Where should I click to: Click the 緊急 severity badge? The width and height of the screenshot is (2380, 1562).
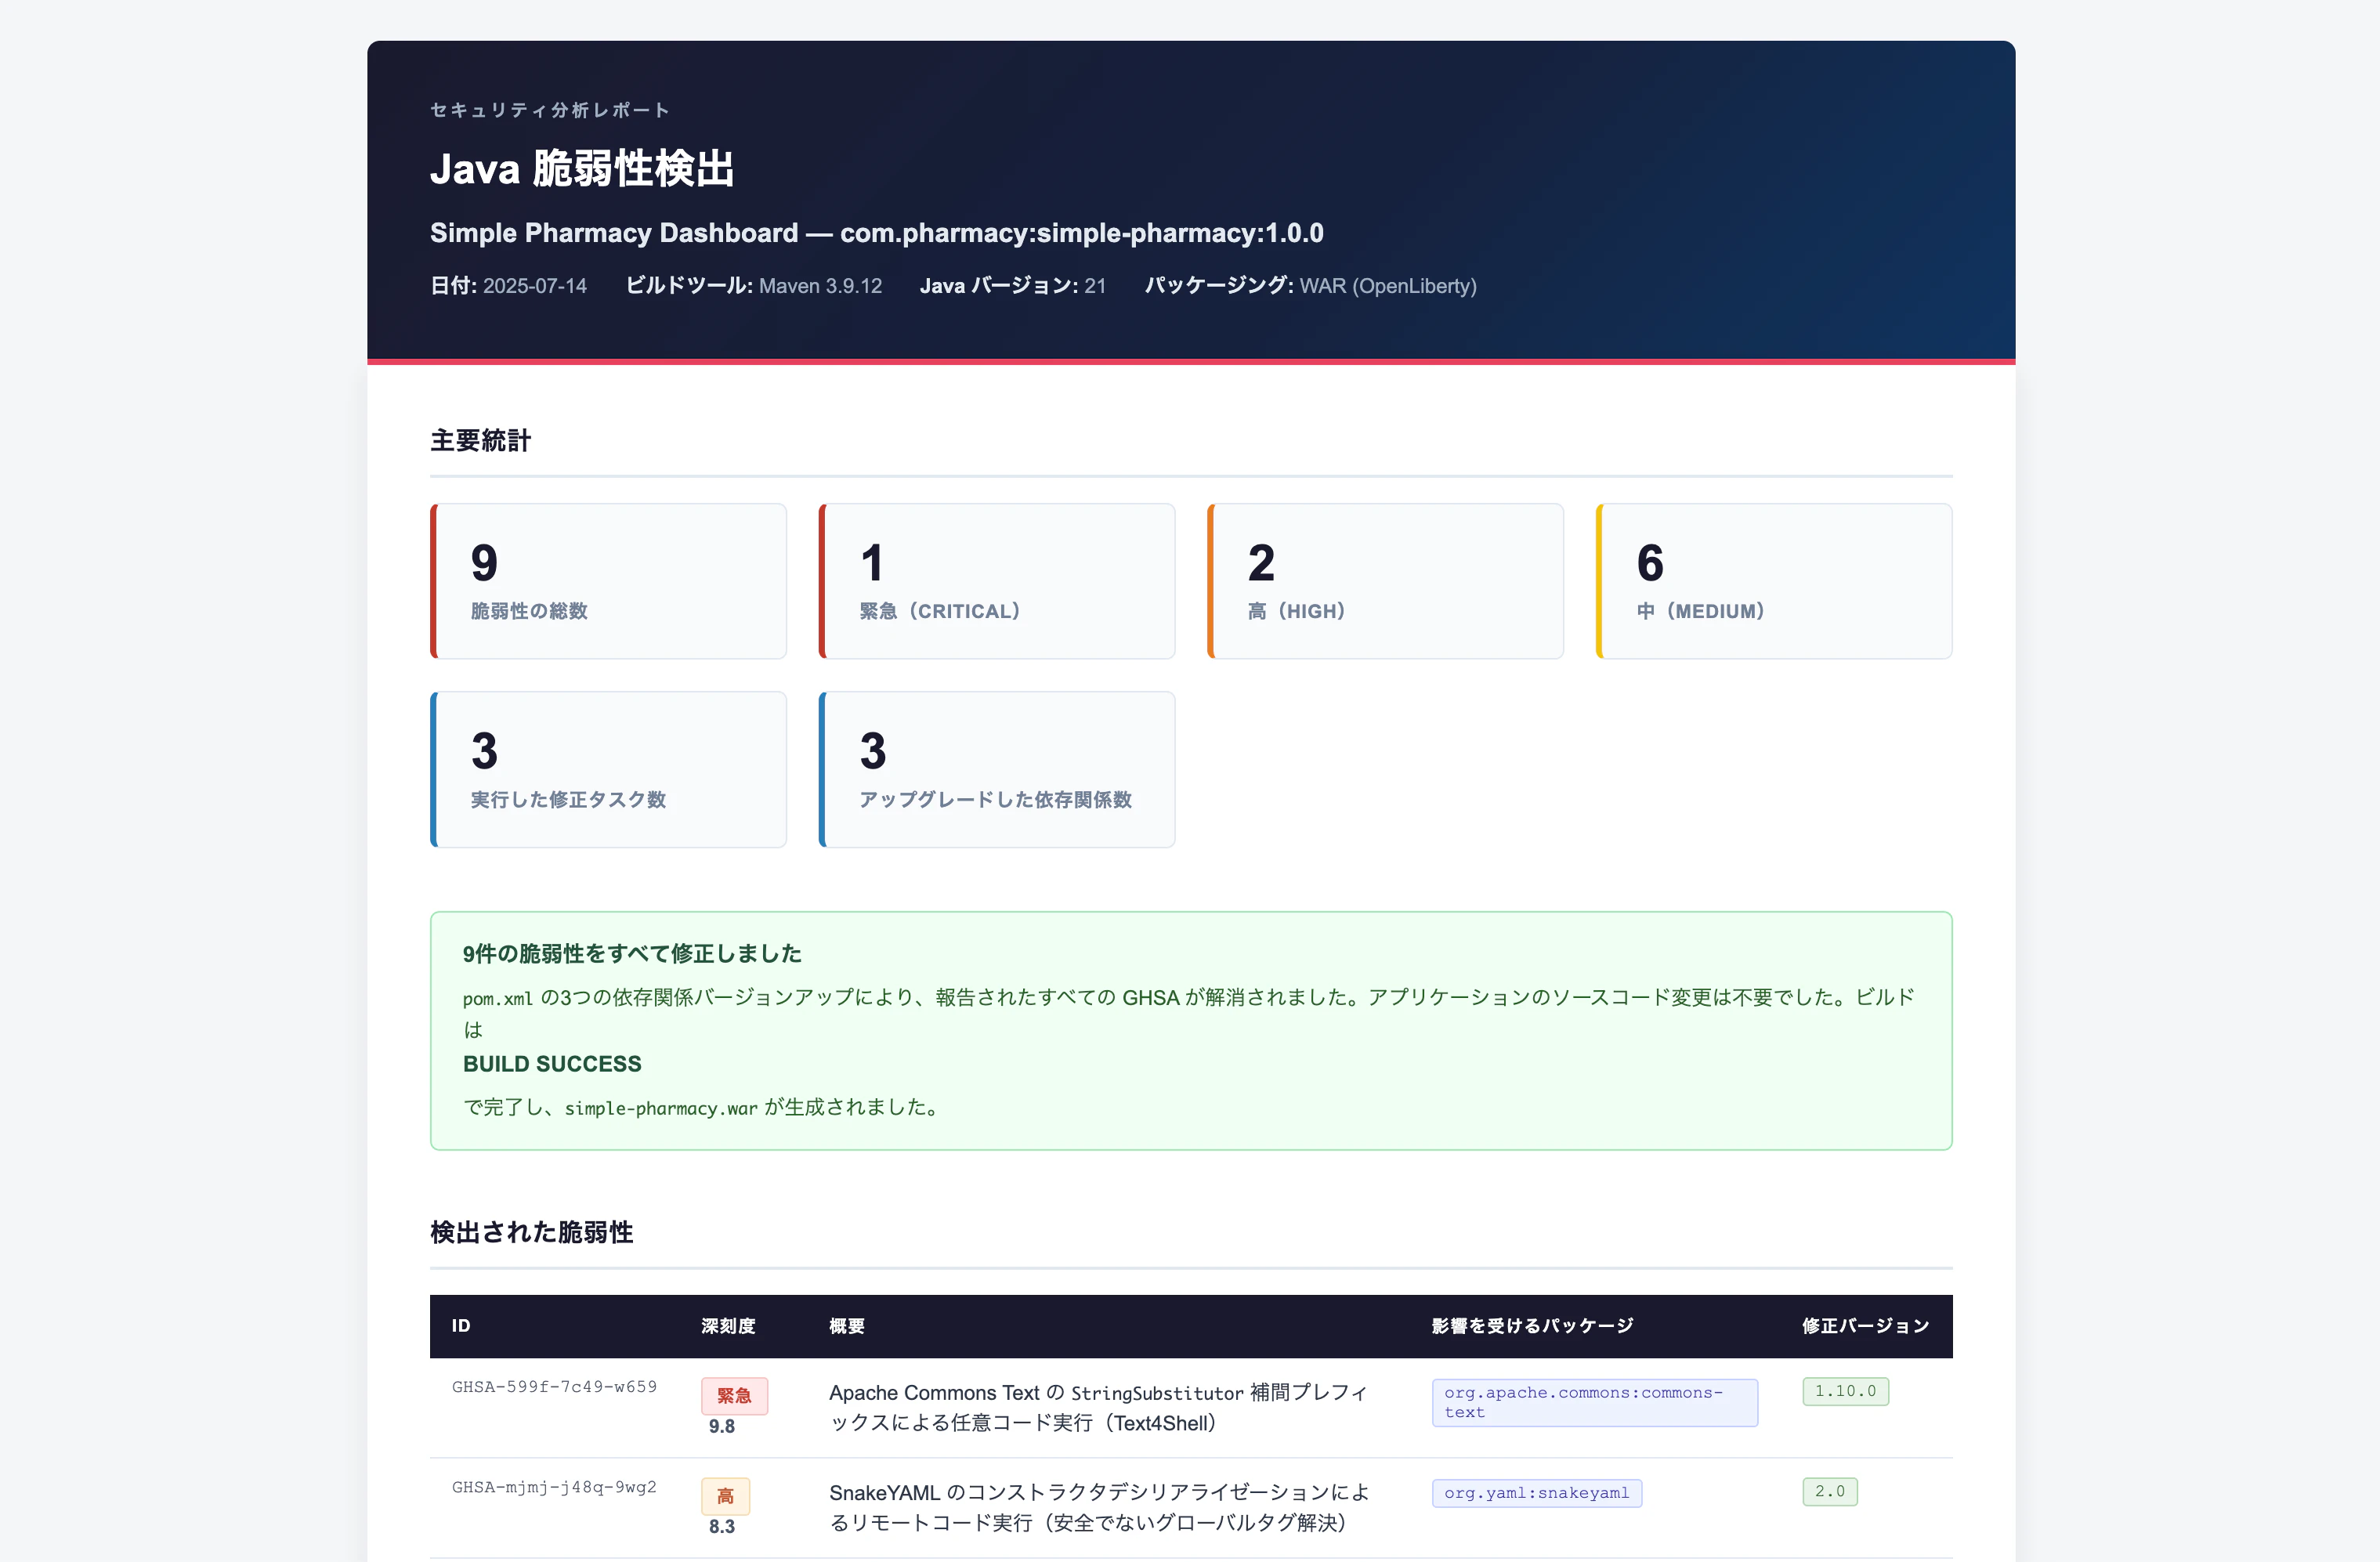click(734, 1396)
